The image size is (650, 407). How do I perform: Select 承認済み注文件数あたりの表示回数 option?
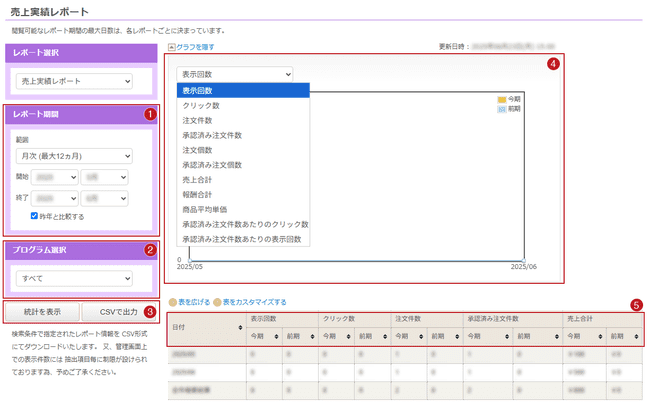point(243,240)
